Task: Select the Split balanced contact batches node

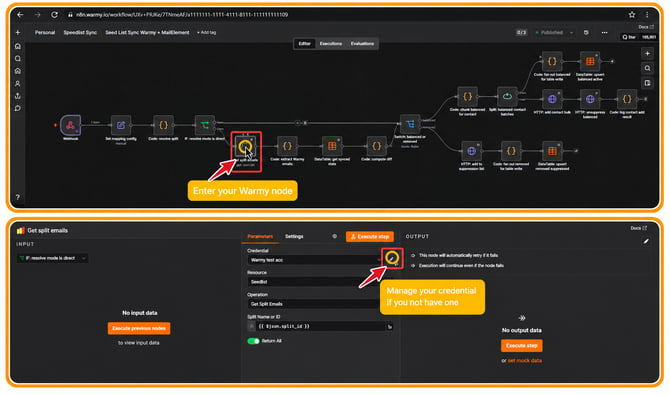Action: coord(507,97)
